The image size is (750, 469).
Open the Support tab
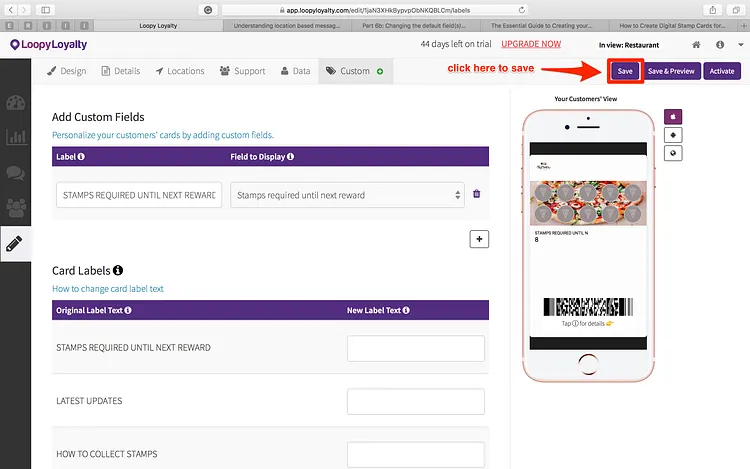(x=242, y=71)
